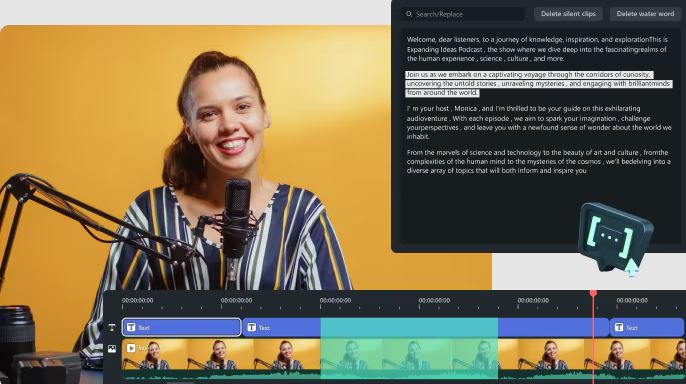Click the paragraph starting "From the marvels of science"

[x=538, y=161]
